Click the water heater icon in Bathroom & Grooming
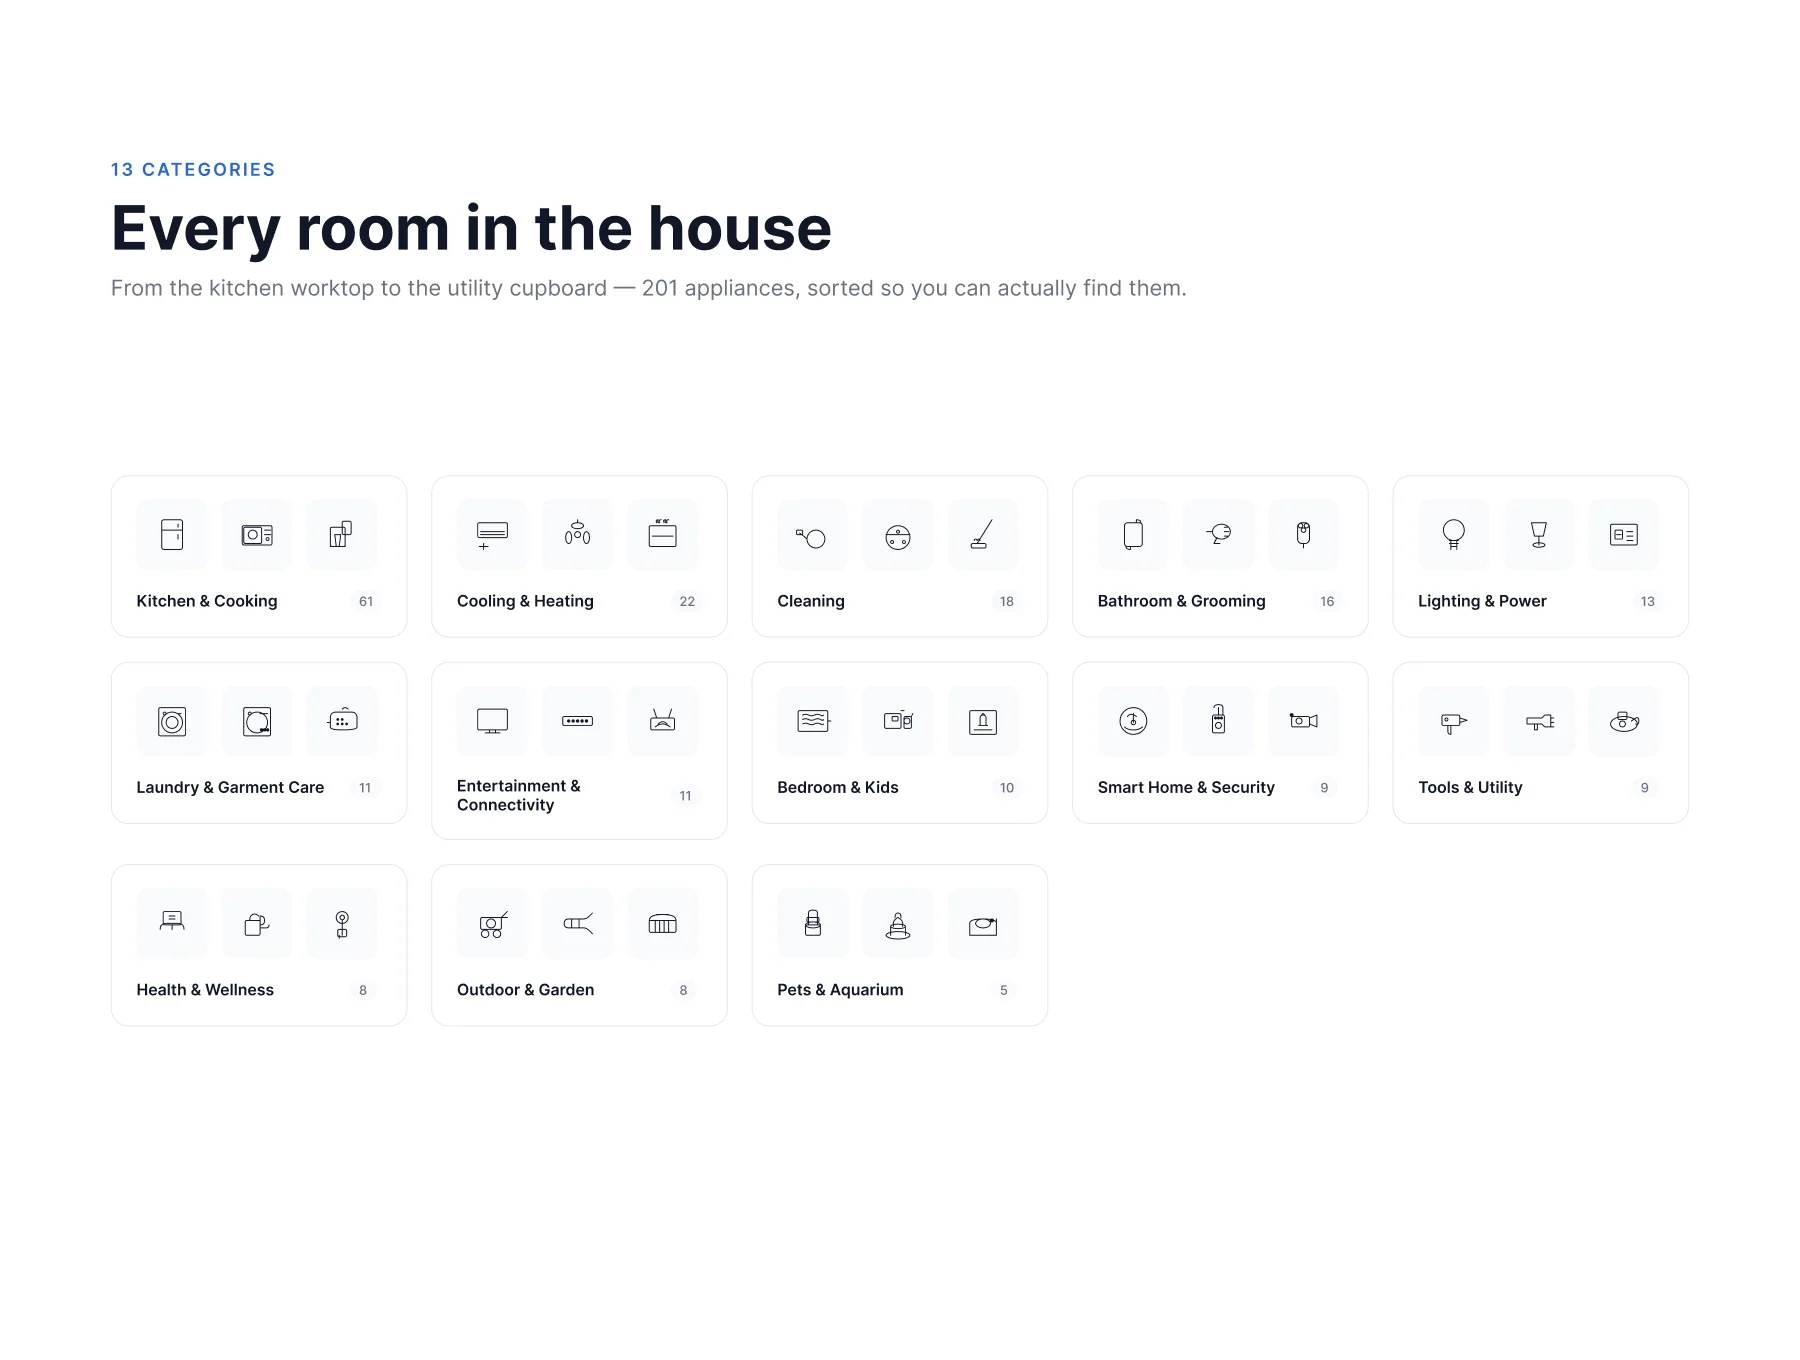Viewport: 1800px width, 1360px height. (x=1133, y=535)
